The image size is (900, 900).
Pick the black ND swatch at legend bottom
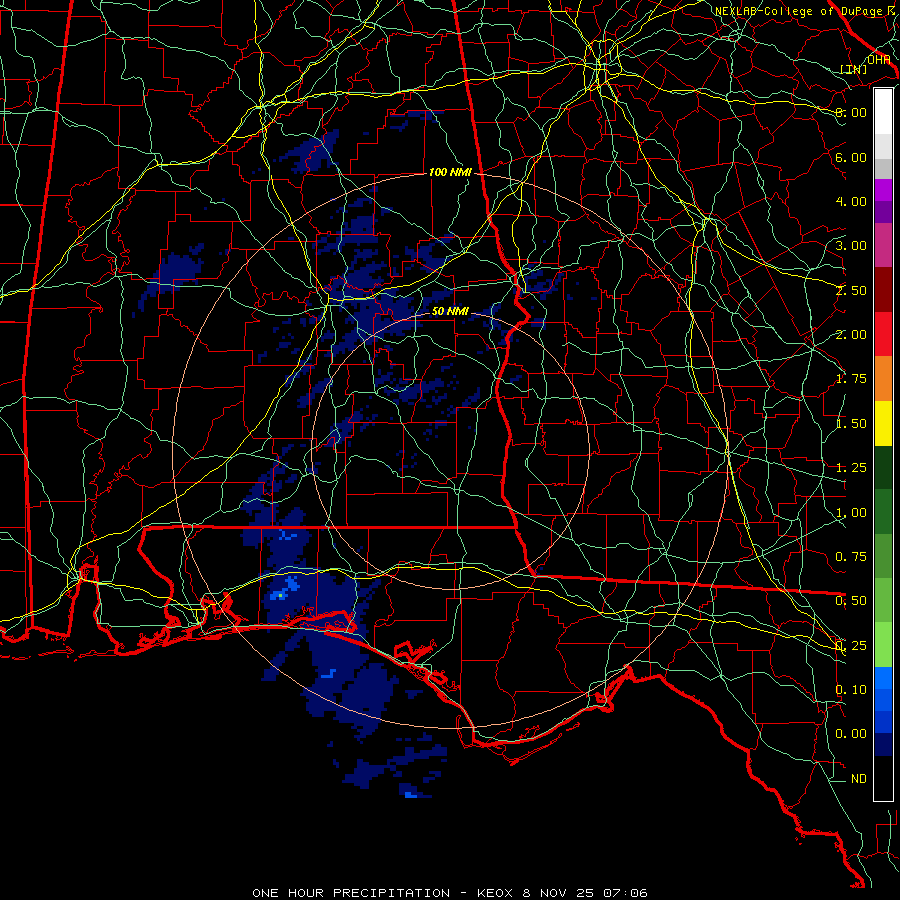click(x=883, y=778)
